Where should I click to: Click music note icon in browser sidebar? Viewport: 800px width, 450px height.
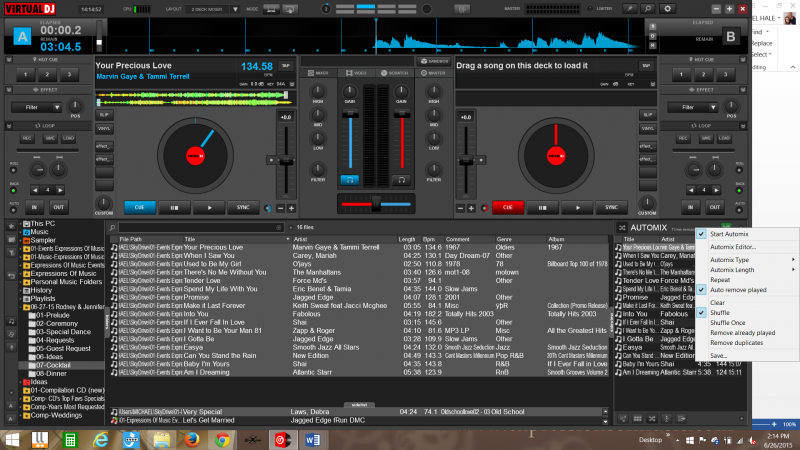[x=11, y=321]
